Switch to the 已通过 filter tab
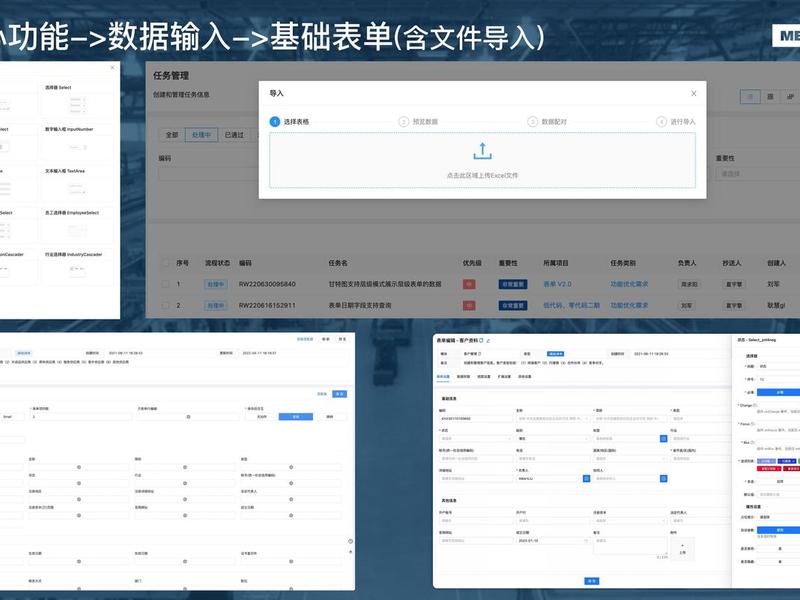Image resolution: width=800 pixels, height=600 pixels. 234,135
